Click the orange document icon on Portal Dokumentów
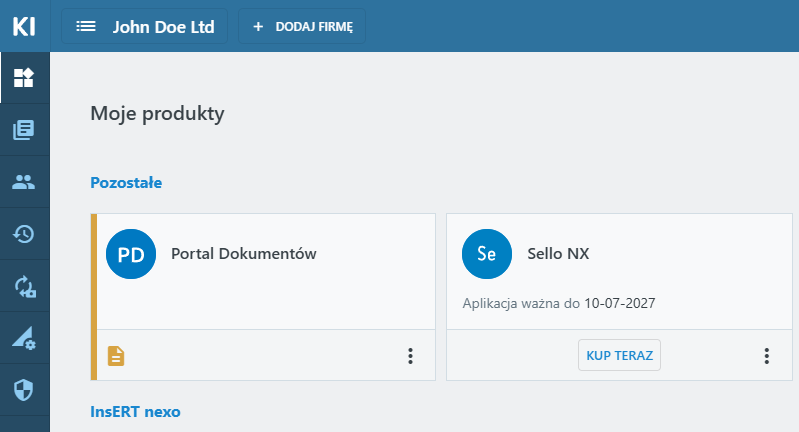The image size is (799, 432). [x=116, y=355]
